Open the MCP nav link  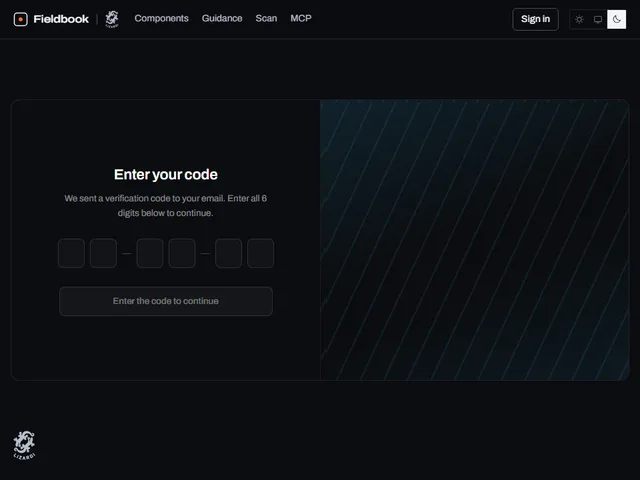click(x=301, y=18)
